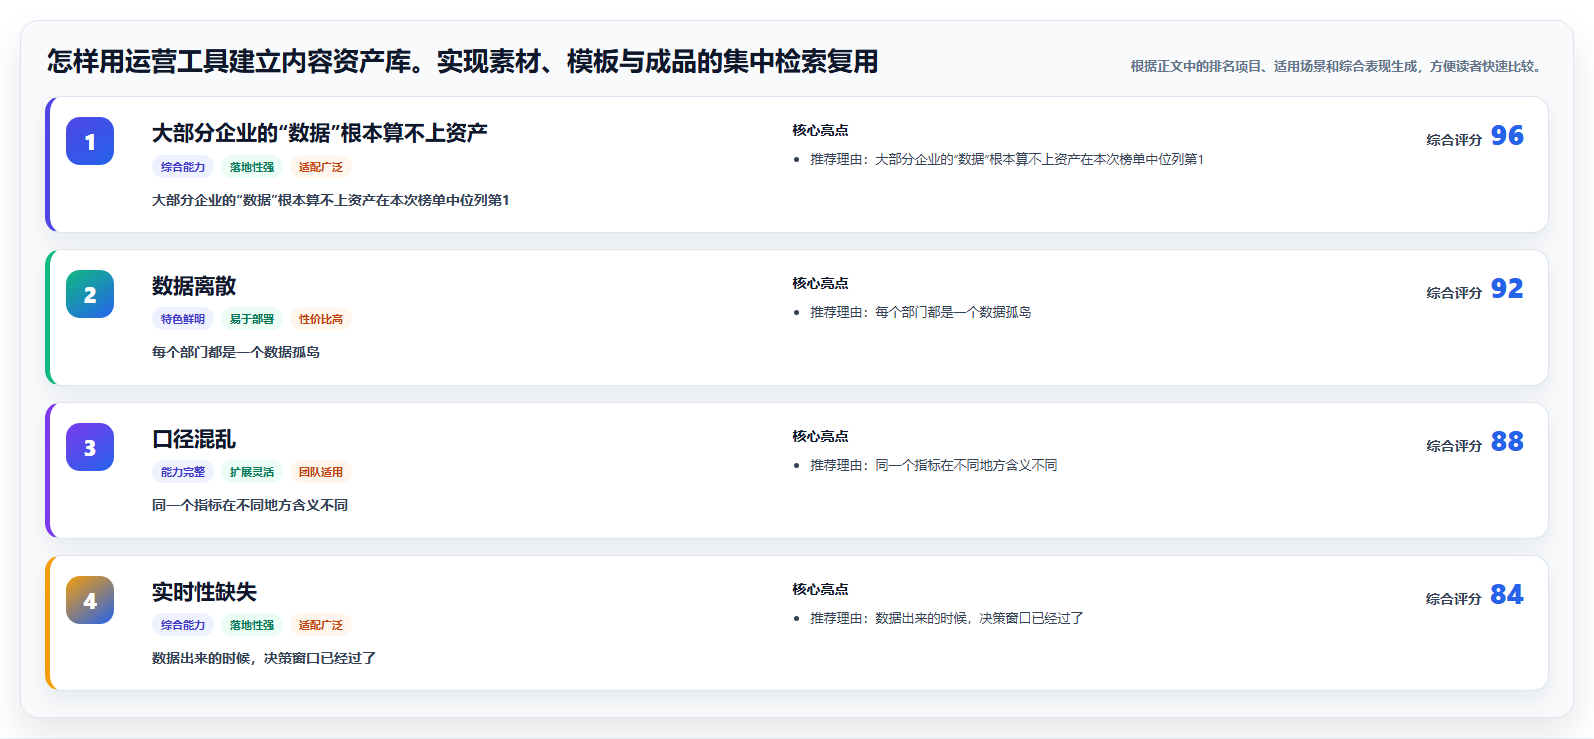Click the score value 84

[1507, 595]
